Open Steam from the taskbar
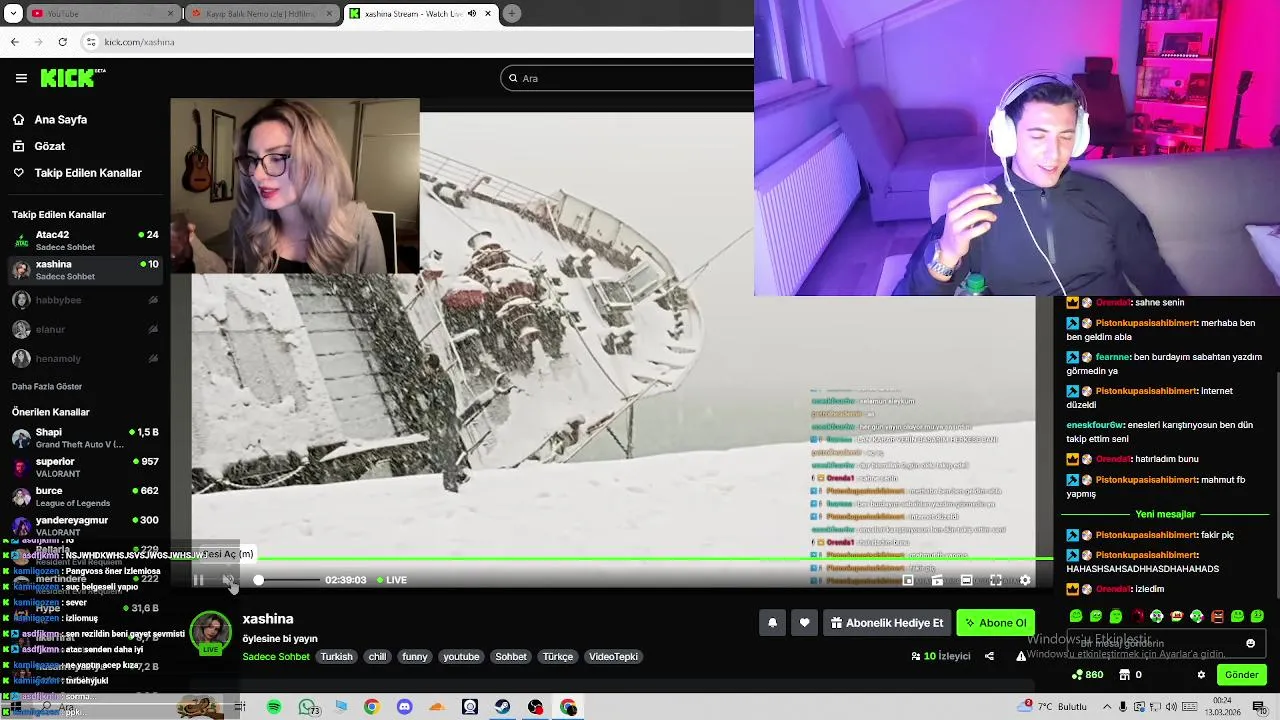This screenshot has width=1280, height=720. pyautogui.click(x=503, y=707)
